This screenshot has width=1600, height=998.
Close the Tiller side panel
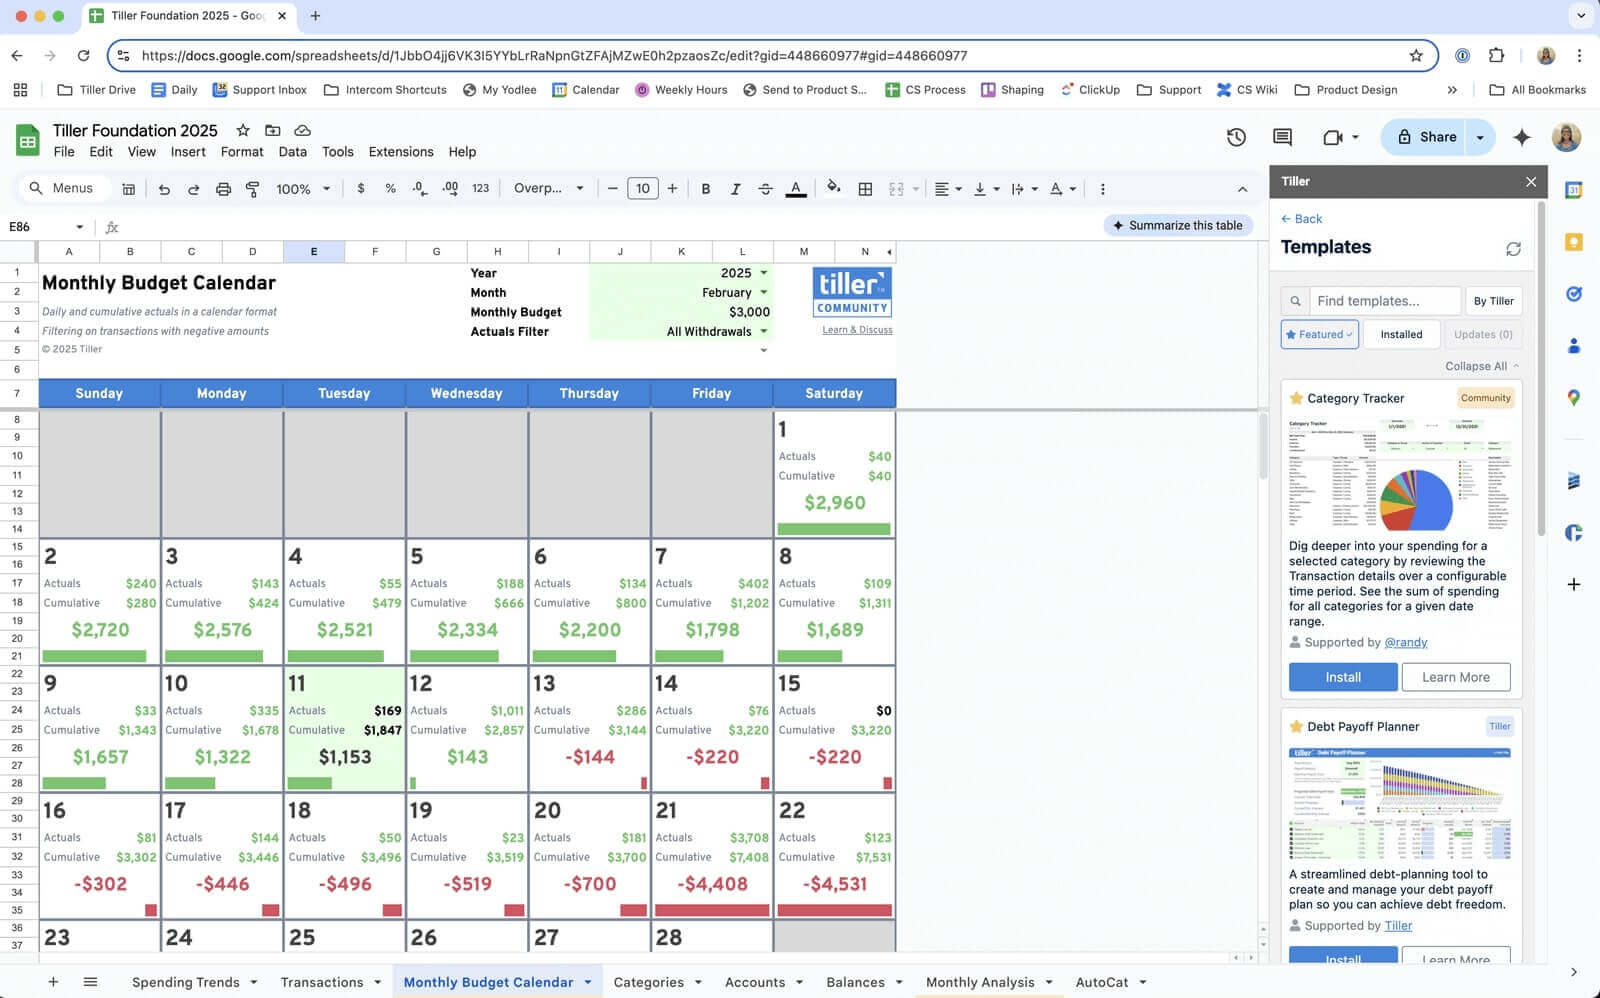pos(1531,181)
